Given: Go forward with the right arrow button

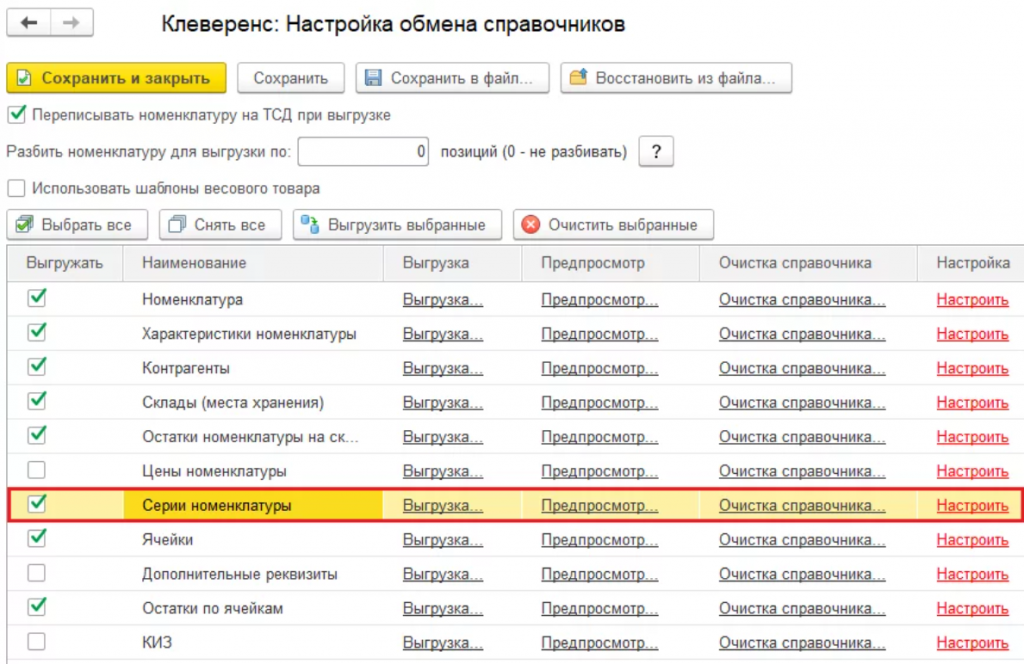Looking at the screenshot, I should click(x=72, y=23).
